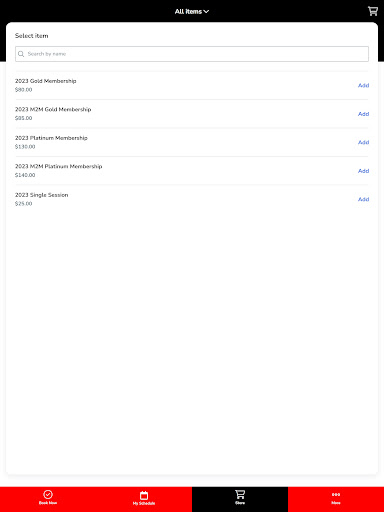The width and height of the screenshot is (384, 512).
Task: Select the 2023 Platinum Membership item name
Action: tap(51, 138)
